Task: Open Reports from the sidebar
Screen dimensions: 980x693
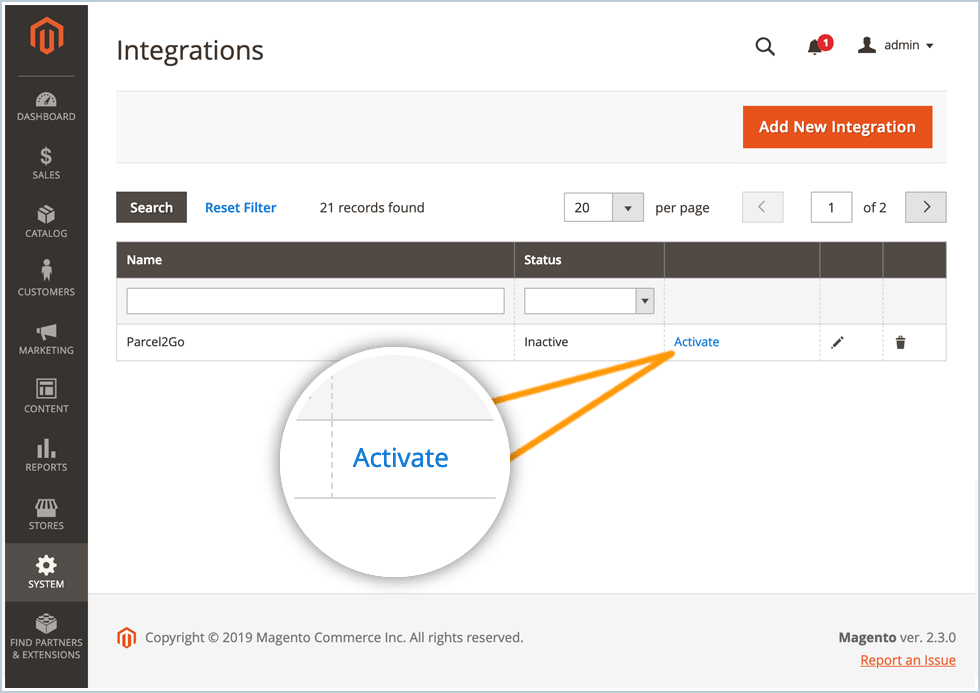Action: pyautogui.click(x=46, y=455)
